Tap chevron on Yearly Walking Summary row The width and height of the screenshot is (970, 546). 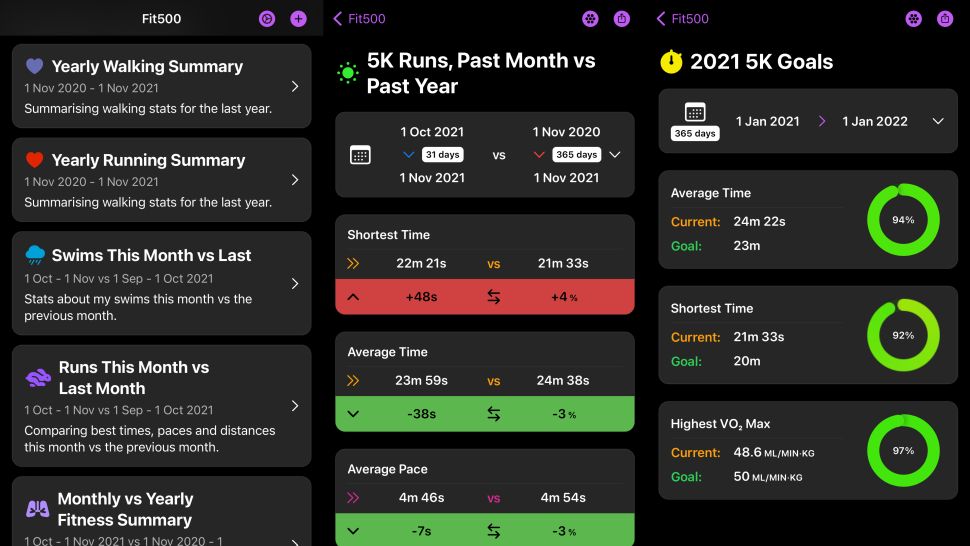295,87
